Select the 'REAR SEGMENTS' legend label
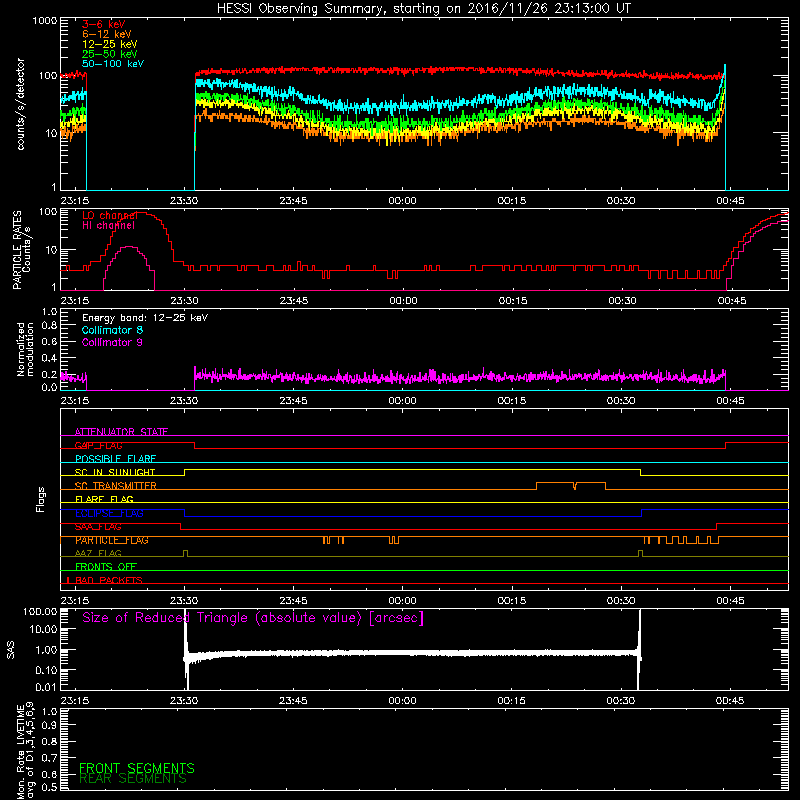The image size is (800, 800). coord(133,779)
